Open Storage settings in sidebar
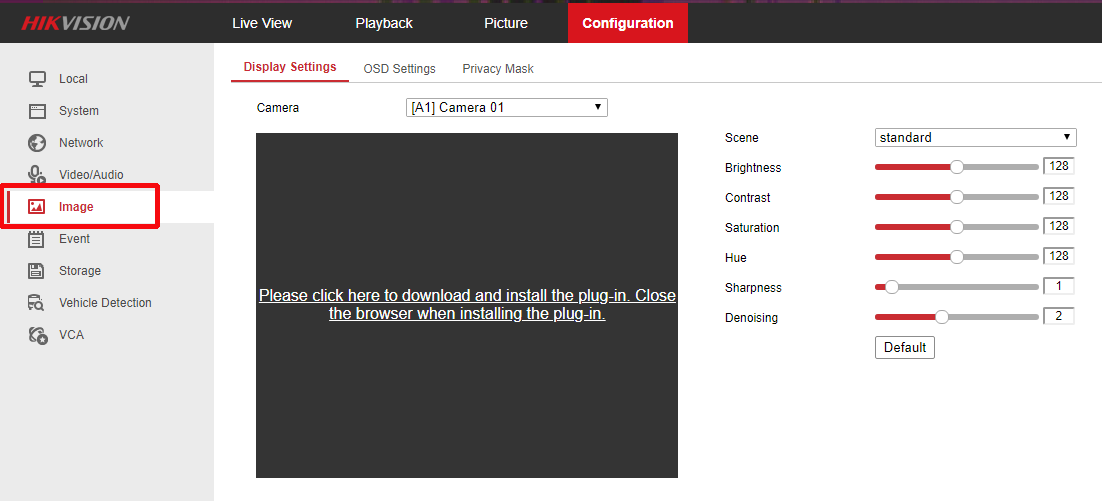Screen dimensions: 1102x501 (x=79, y=271)
